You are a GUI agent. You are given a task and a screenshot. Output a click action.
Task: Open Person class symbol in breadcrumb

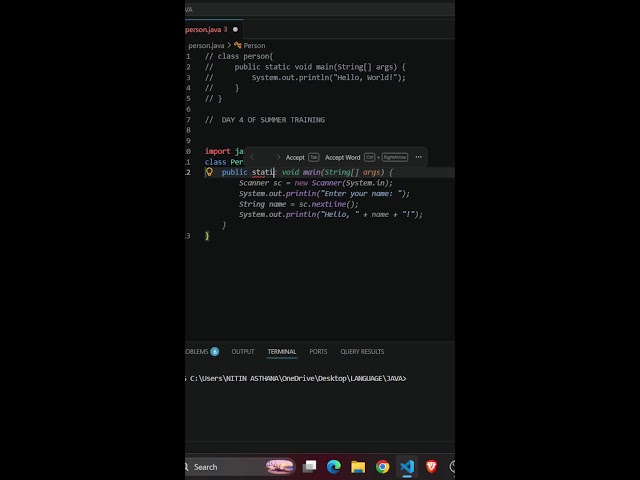(250, 45)
